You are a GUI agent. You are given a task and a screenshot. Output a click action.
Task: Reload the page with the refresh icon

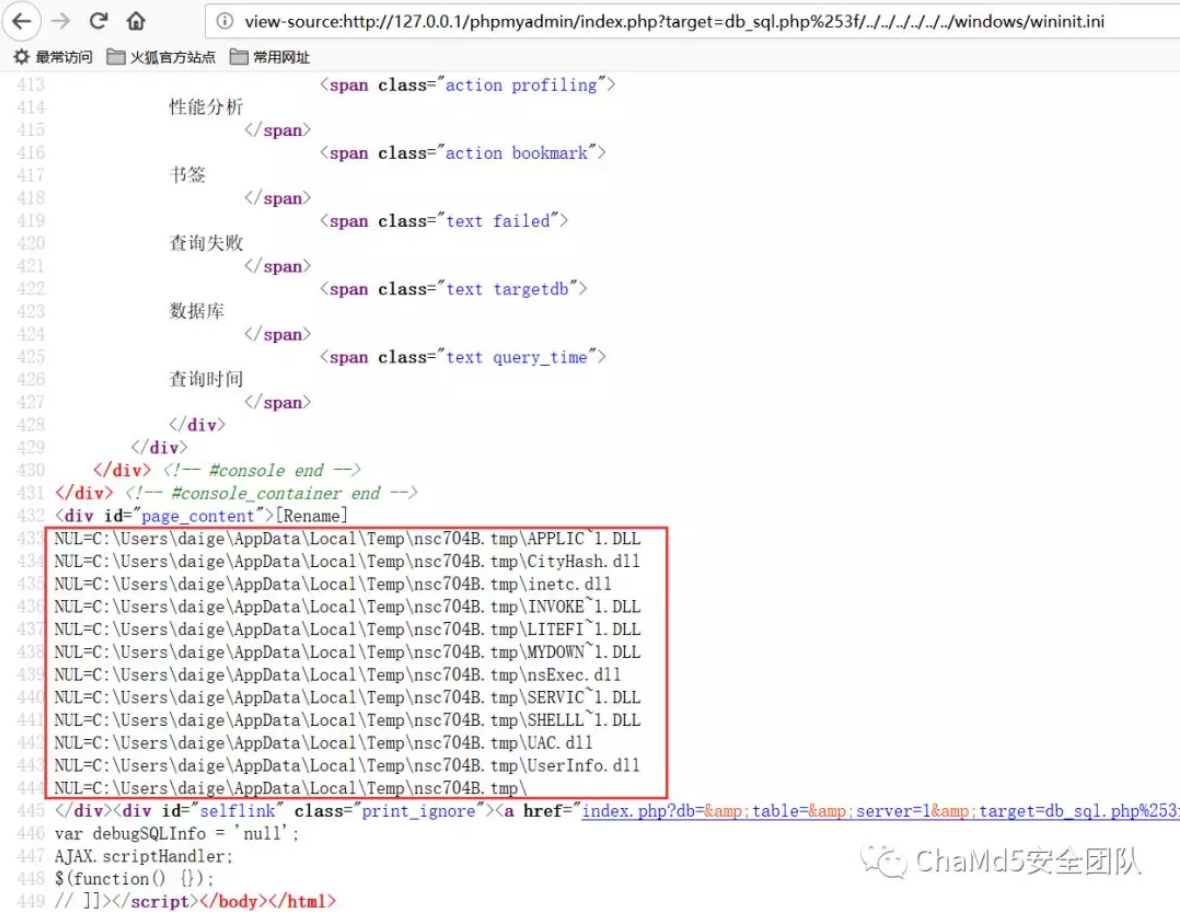coord(99,20)
